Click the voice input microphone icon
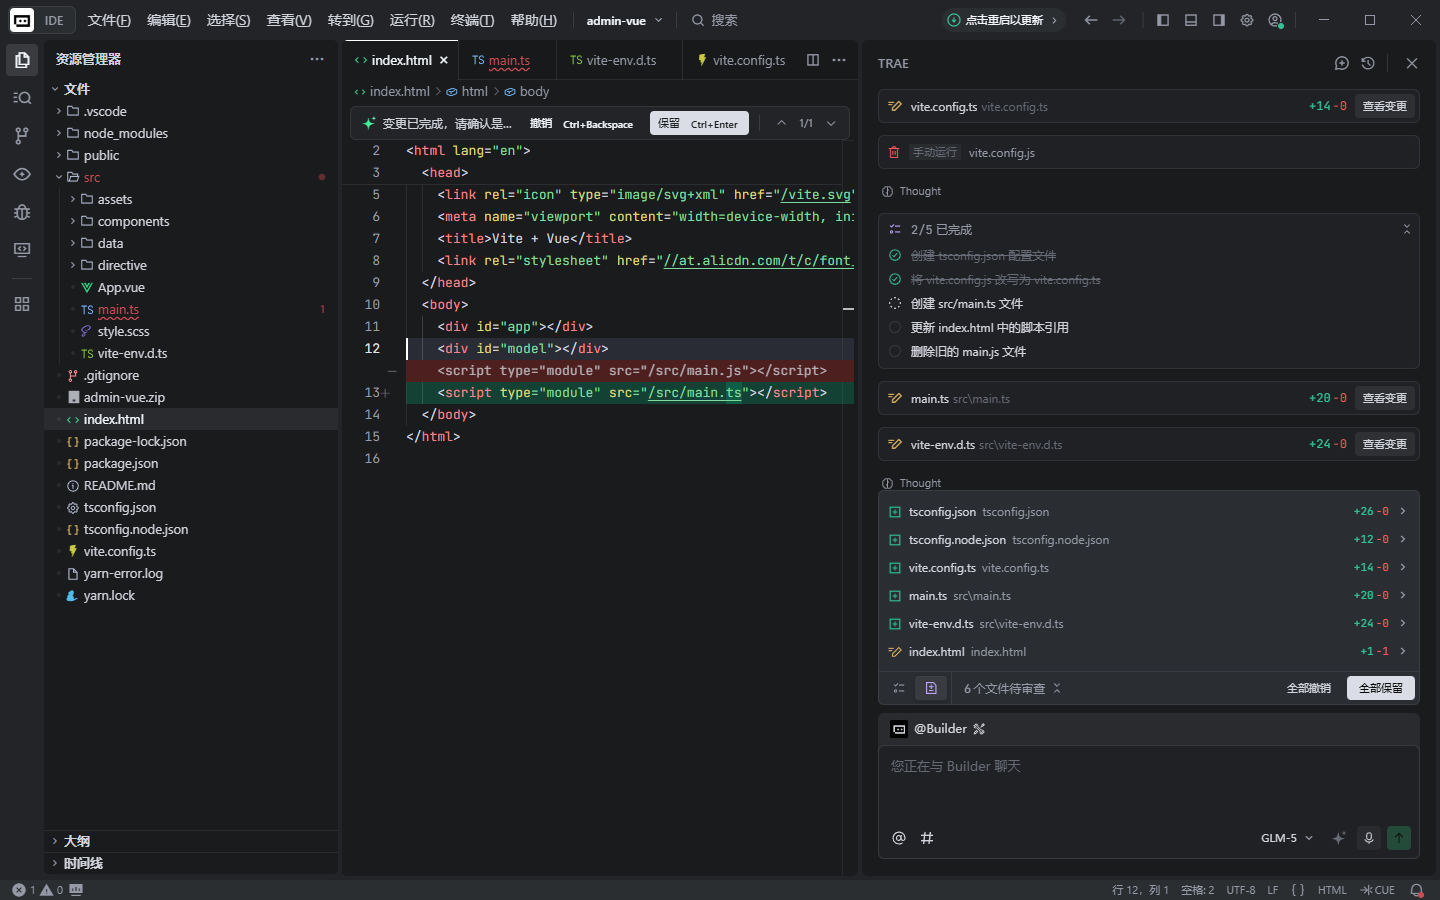The height and width of the screenshot is (900, 1440). (1369, 838)
